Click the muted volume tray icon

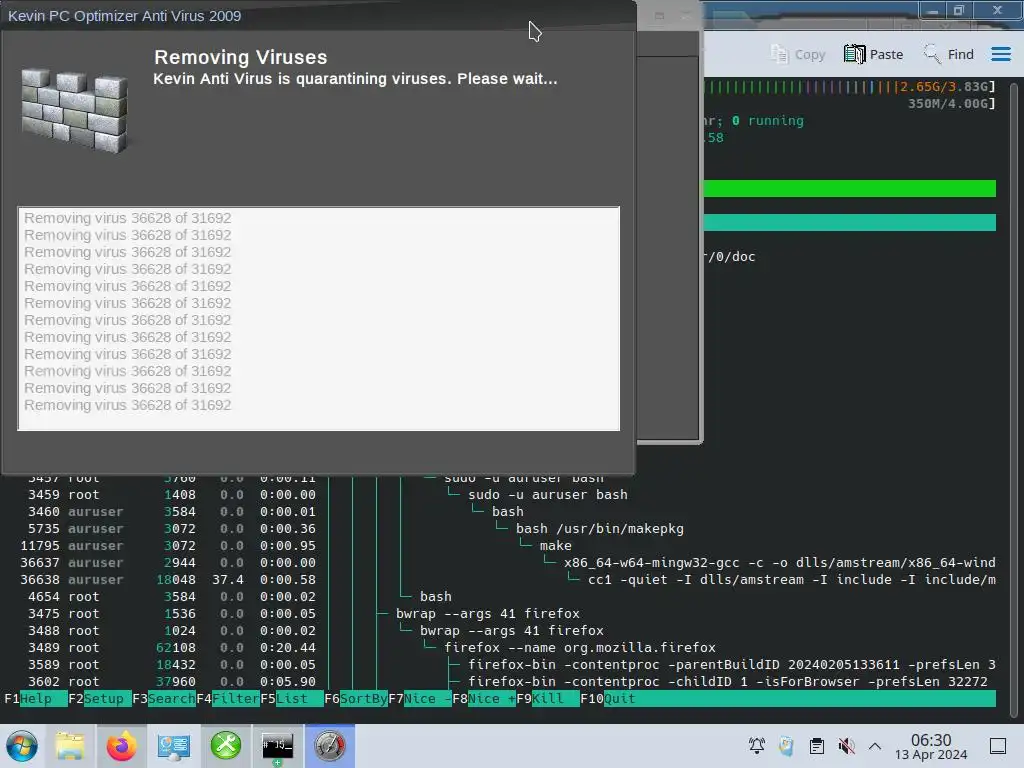click(x=846, y=746)
